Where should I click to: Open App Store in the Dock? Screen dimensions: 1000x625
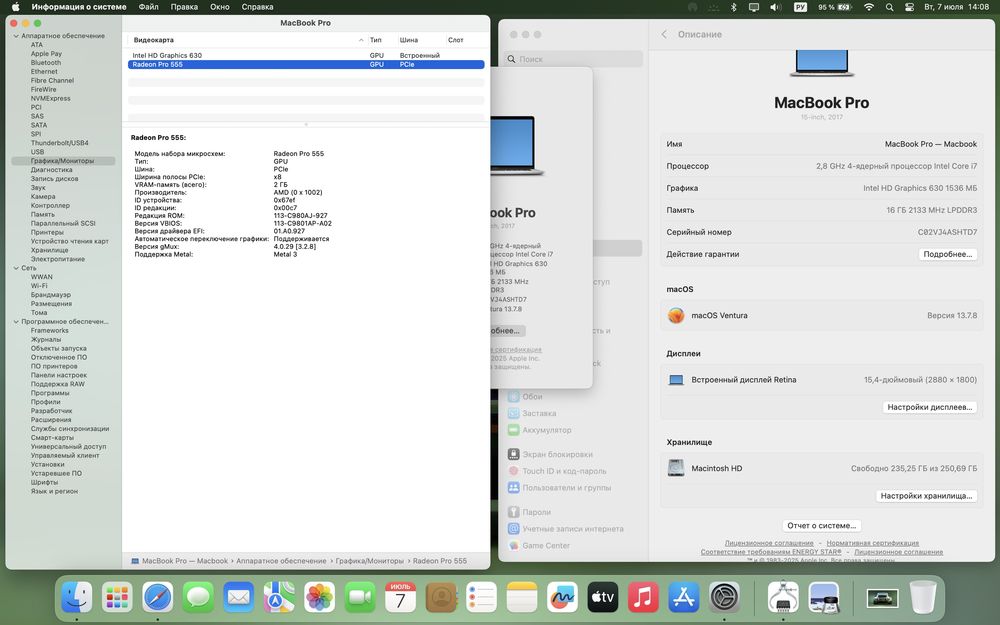pos(684,598)
